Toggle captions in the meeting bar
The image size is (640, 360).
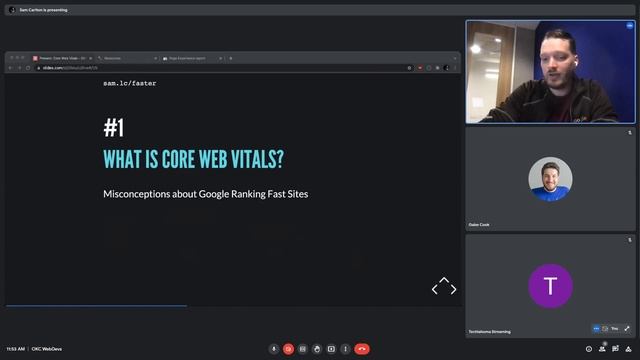tap(302, 349)
